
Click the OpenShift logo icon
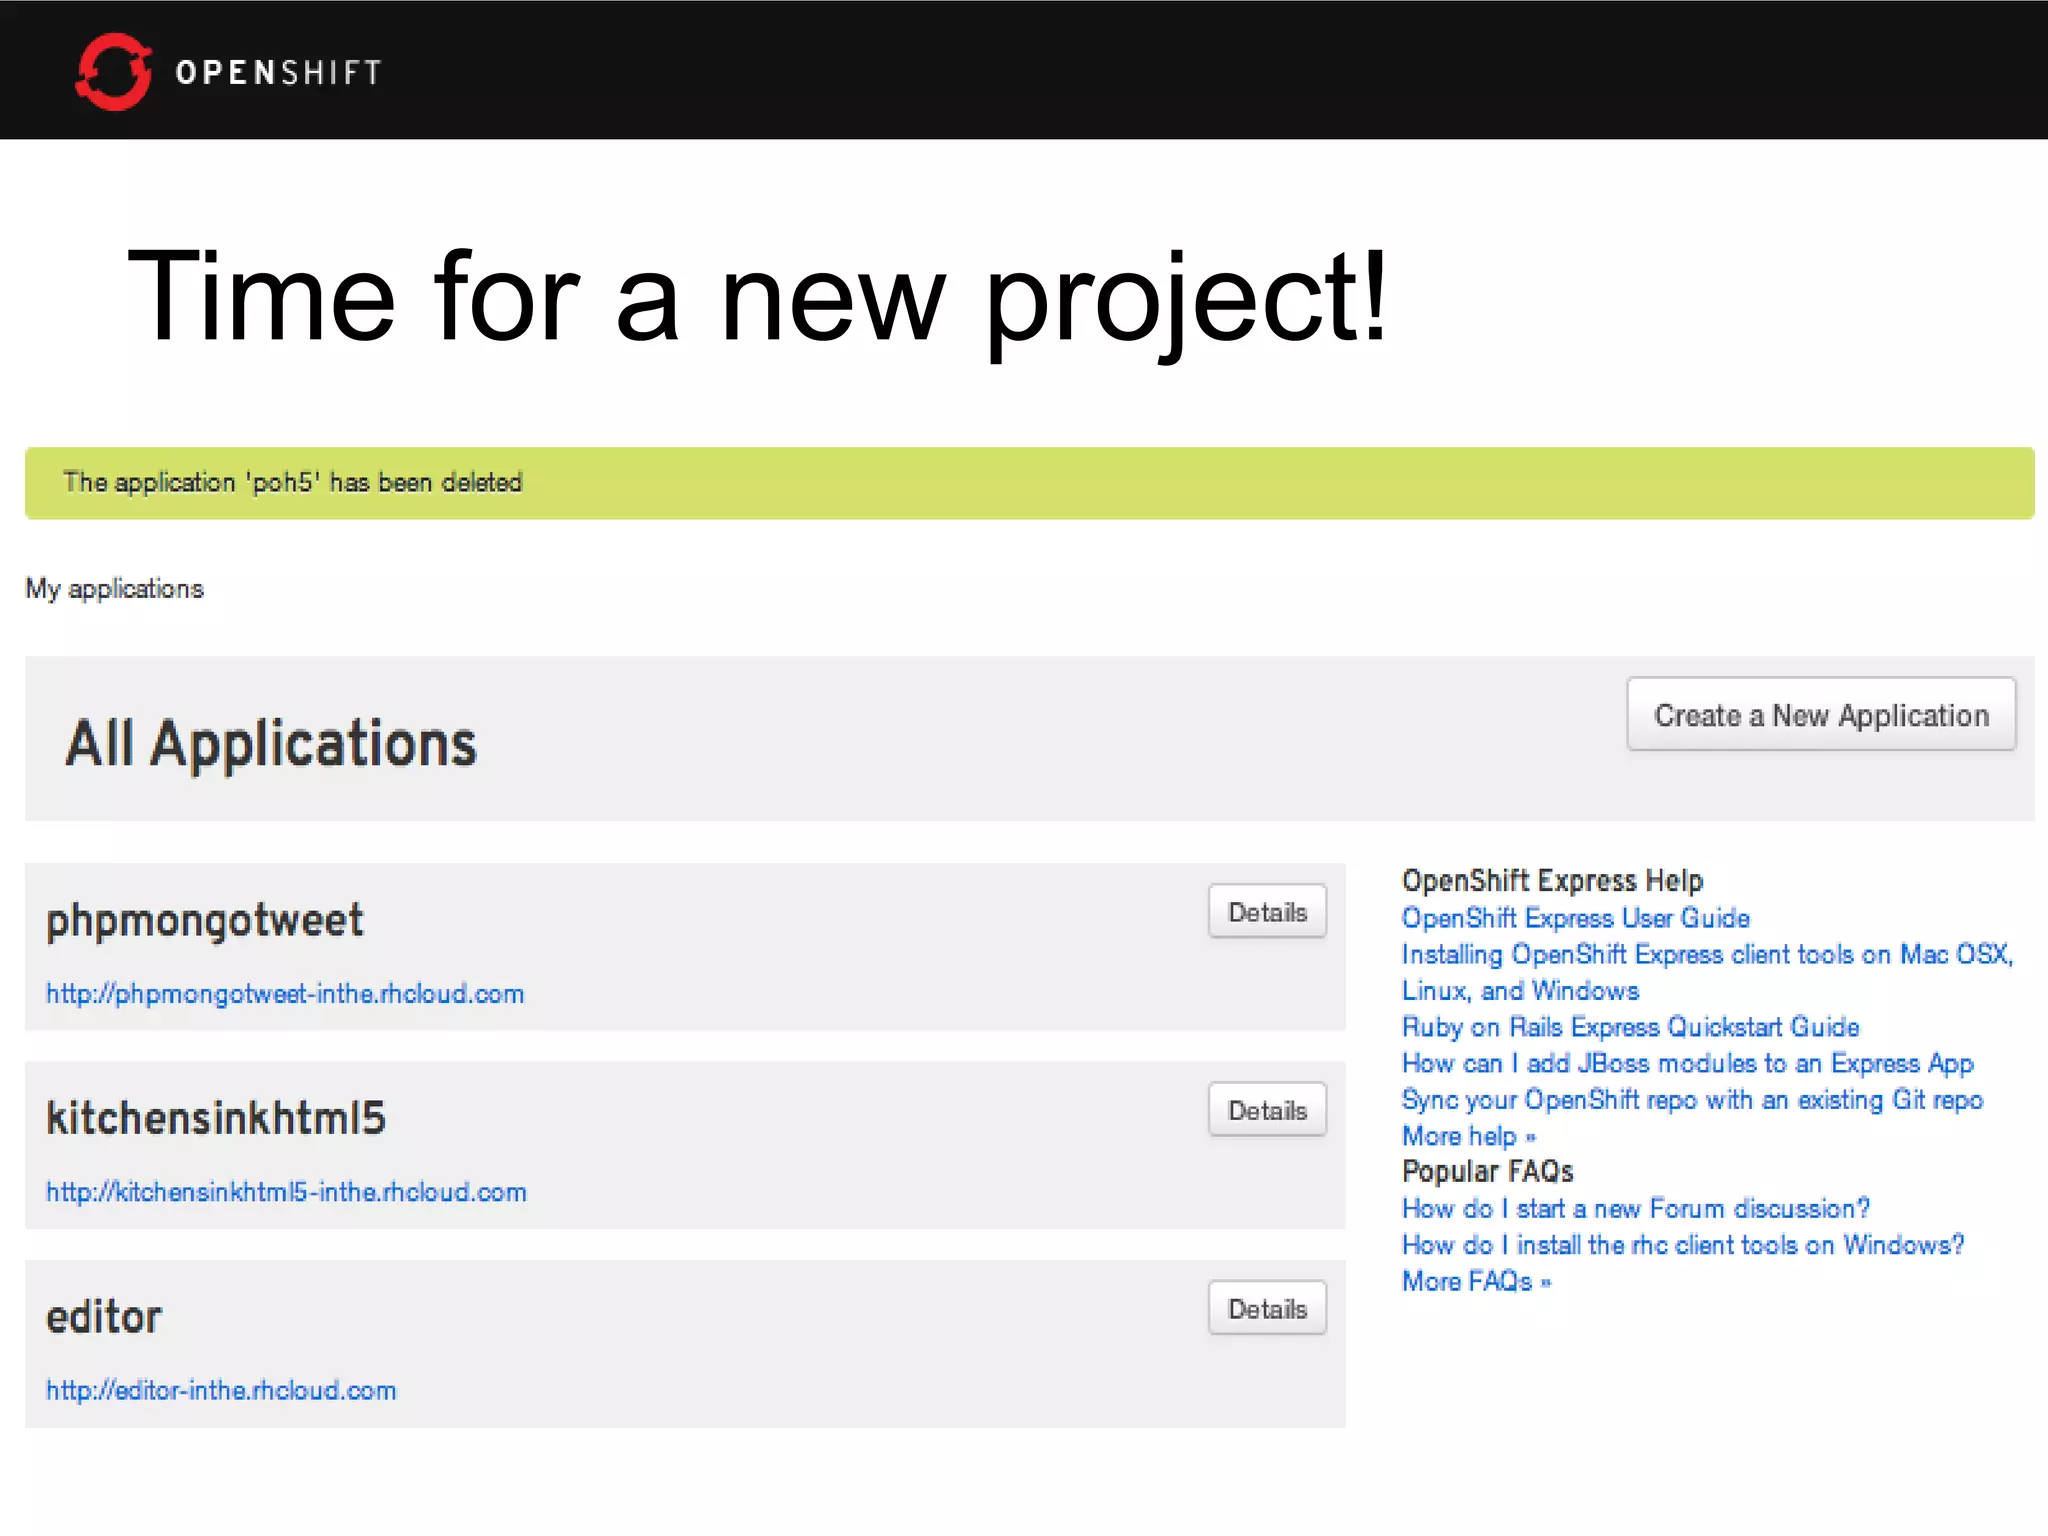coord(114,71)
